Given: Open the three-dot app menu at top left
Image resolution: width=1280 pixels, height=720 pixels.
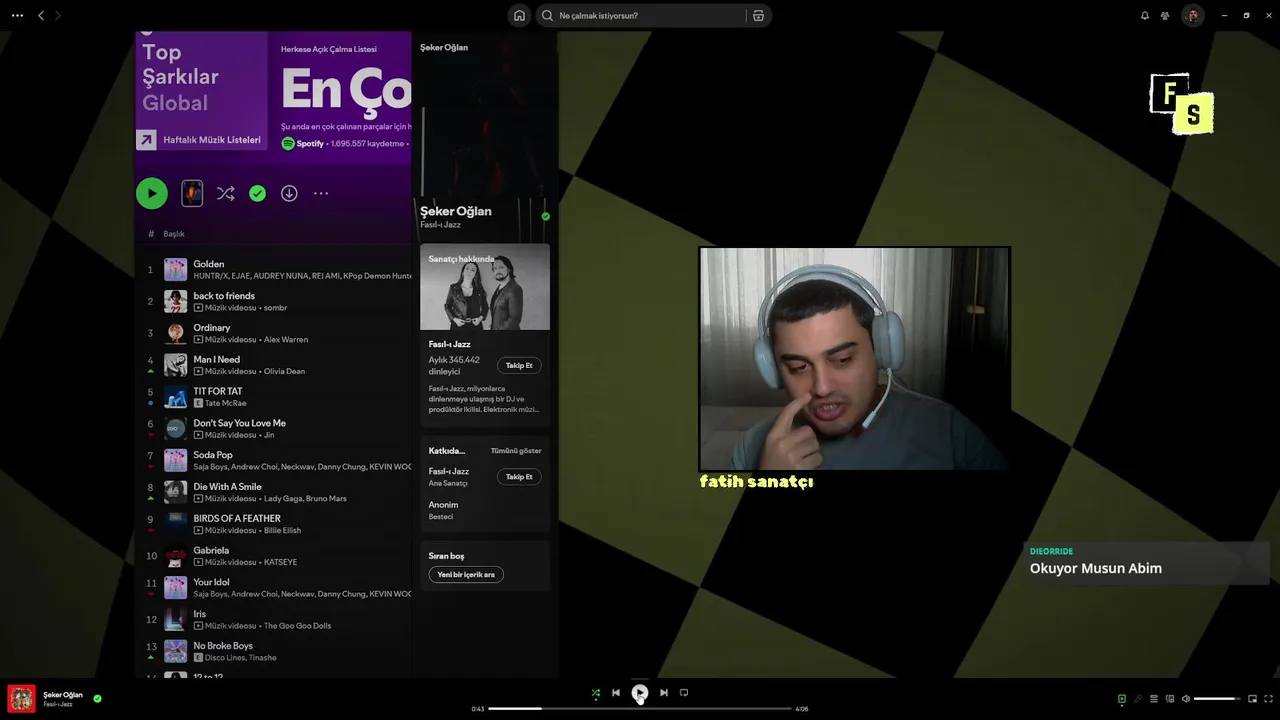Looking at the screenshot, I should coord(17,15).
